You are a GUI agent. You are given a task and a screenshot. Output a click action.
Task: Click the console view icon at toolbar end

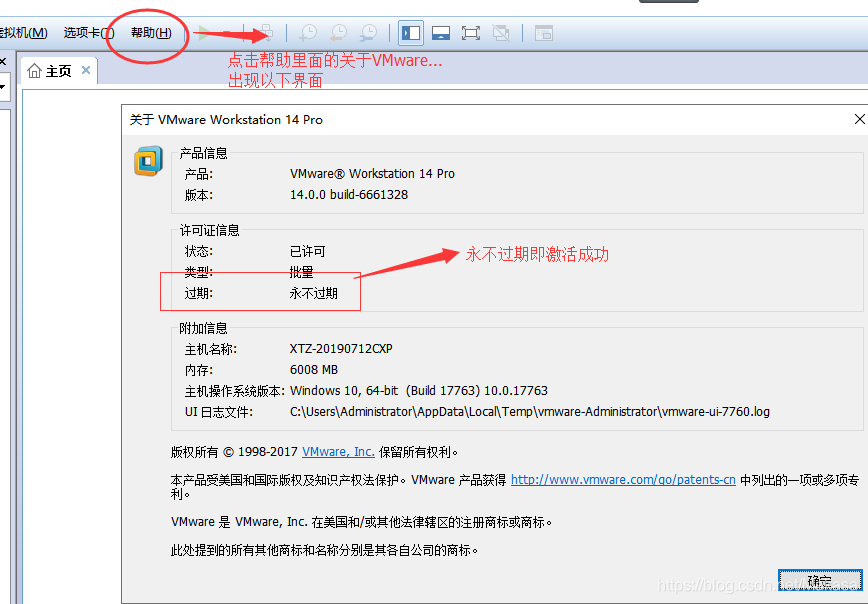[x=544, y=33]
